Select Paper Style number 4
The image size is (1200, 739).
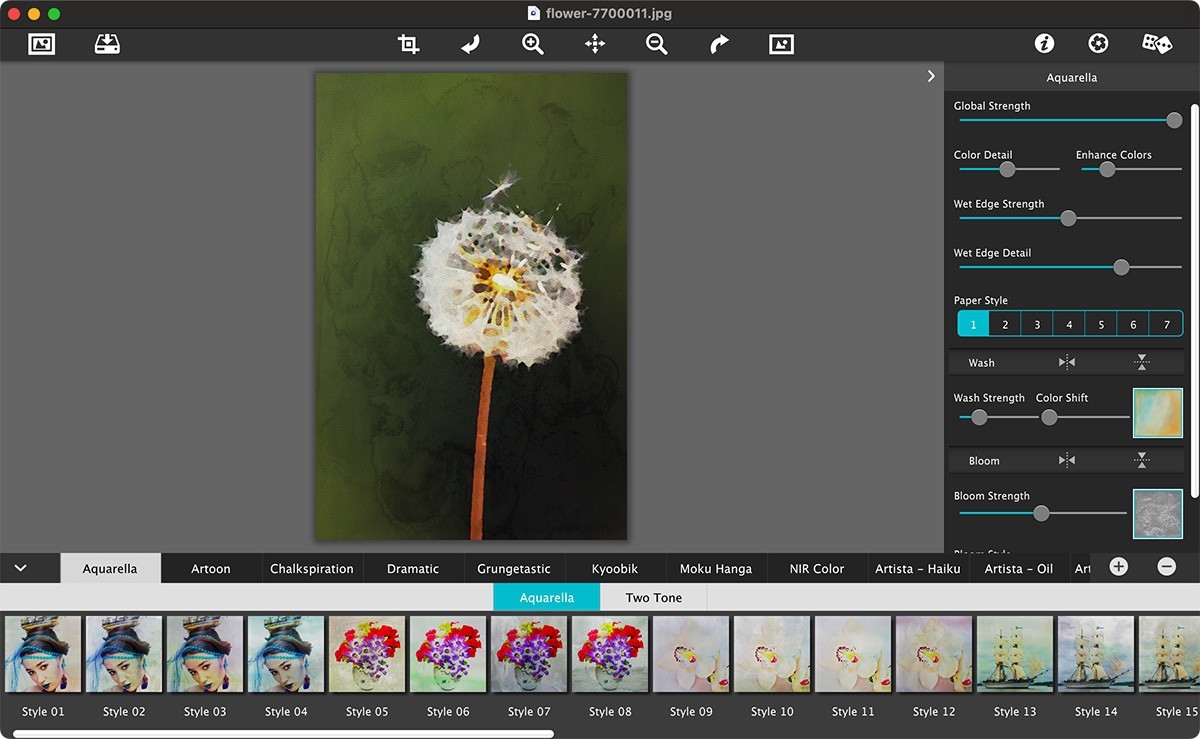pyautogui.click(x=1068, y=323)
